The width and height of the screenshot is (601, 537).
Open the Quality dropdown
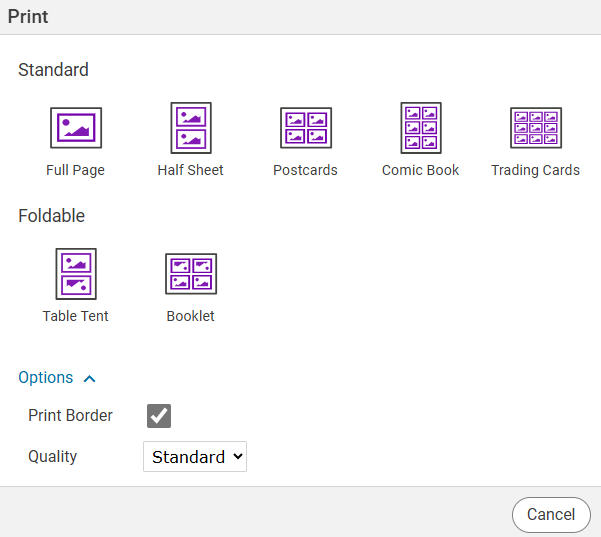pos(195,457)
